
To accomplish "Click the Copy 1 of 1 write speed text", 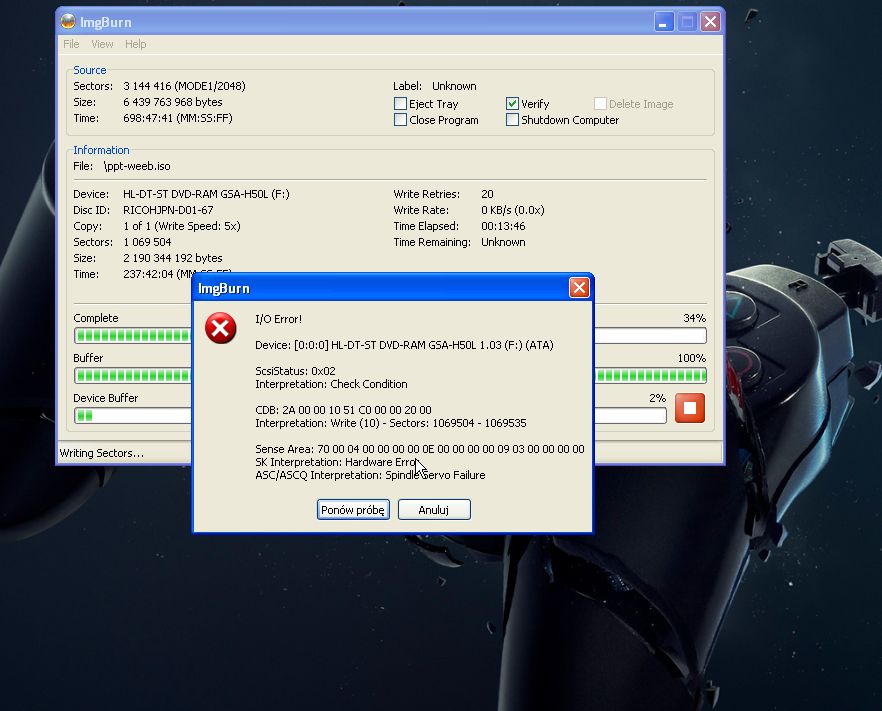I will click(182, 226).
